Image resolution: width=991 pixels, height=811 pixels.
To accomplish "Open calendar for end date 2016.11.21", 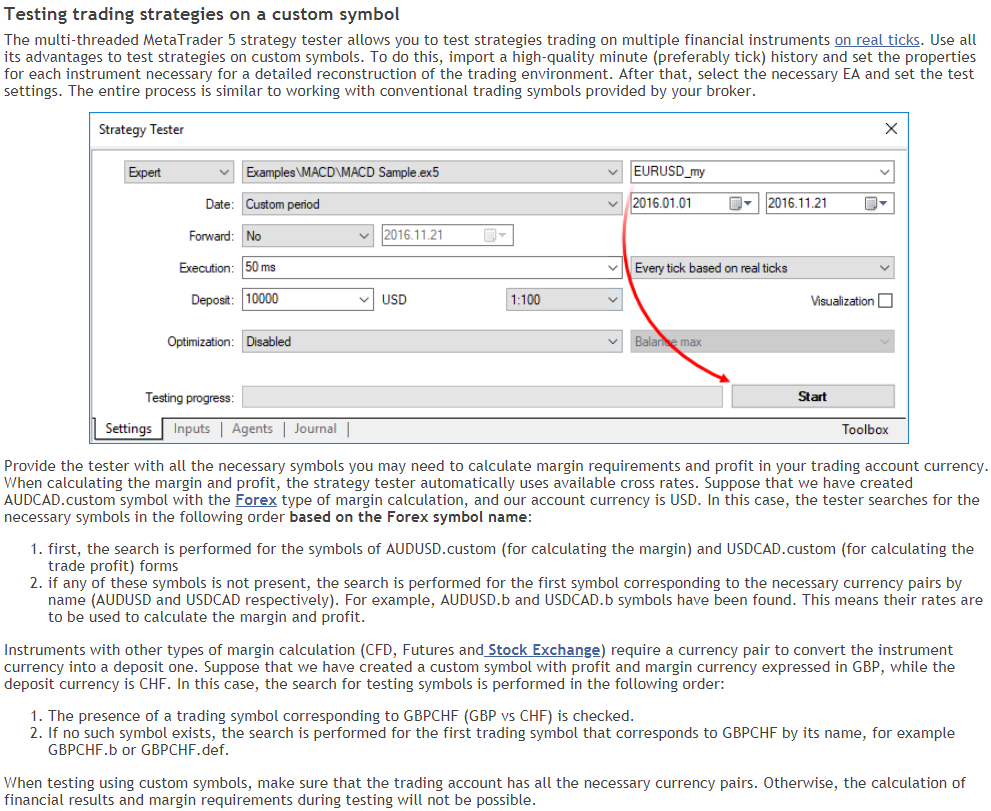I will [876, 204].
